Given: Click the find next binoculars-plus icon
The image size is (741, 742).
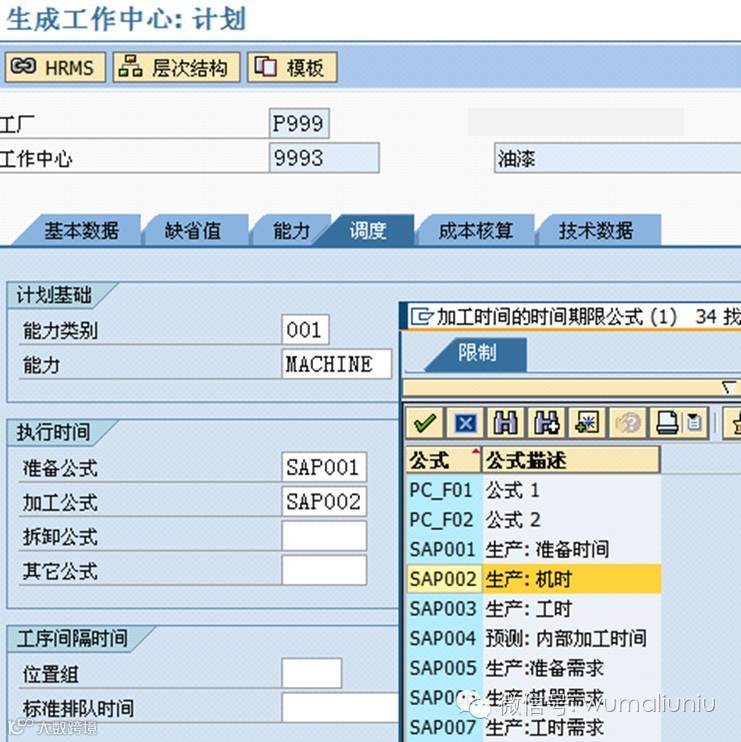Looking at the screenshot, I should tap(546, 423).
